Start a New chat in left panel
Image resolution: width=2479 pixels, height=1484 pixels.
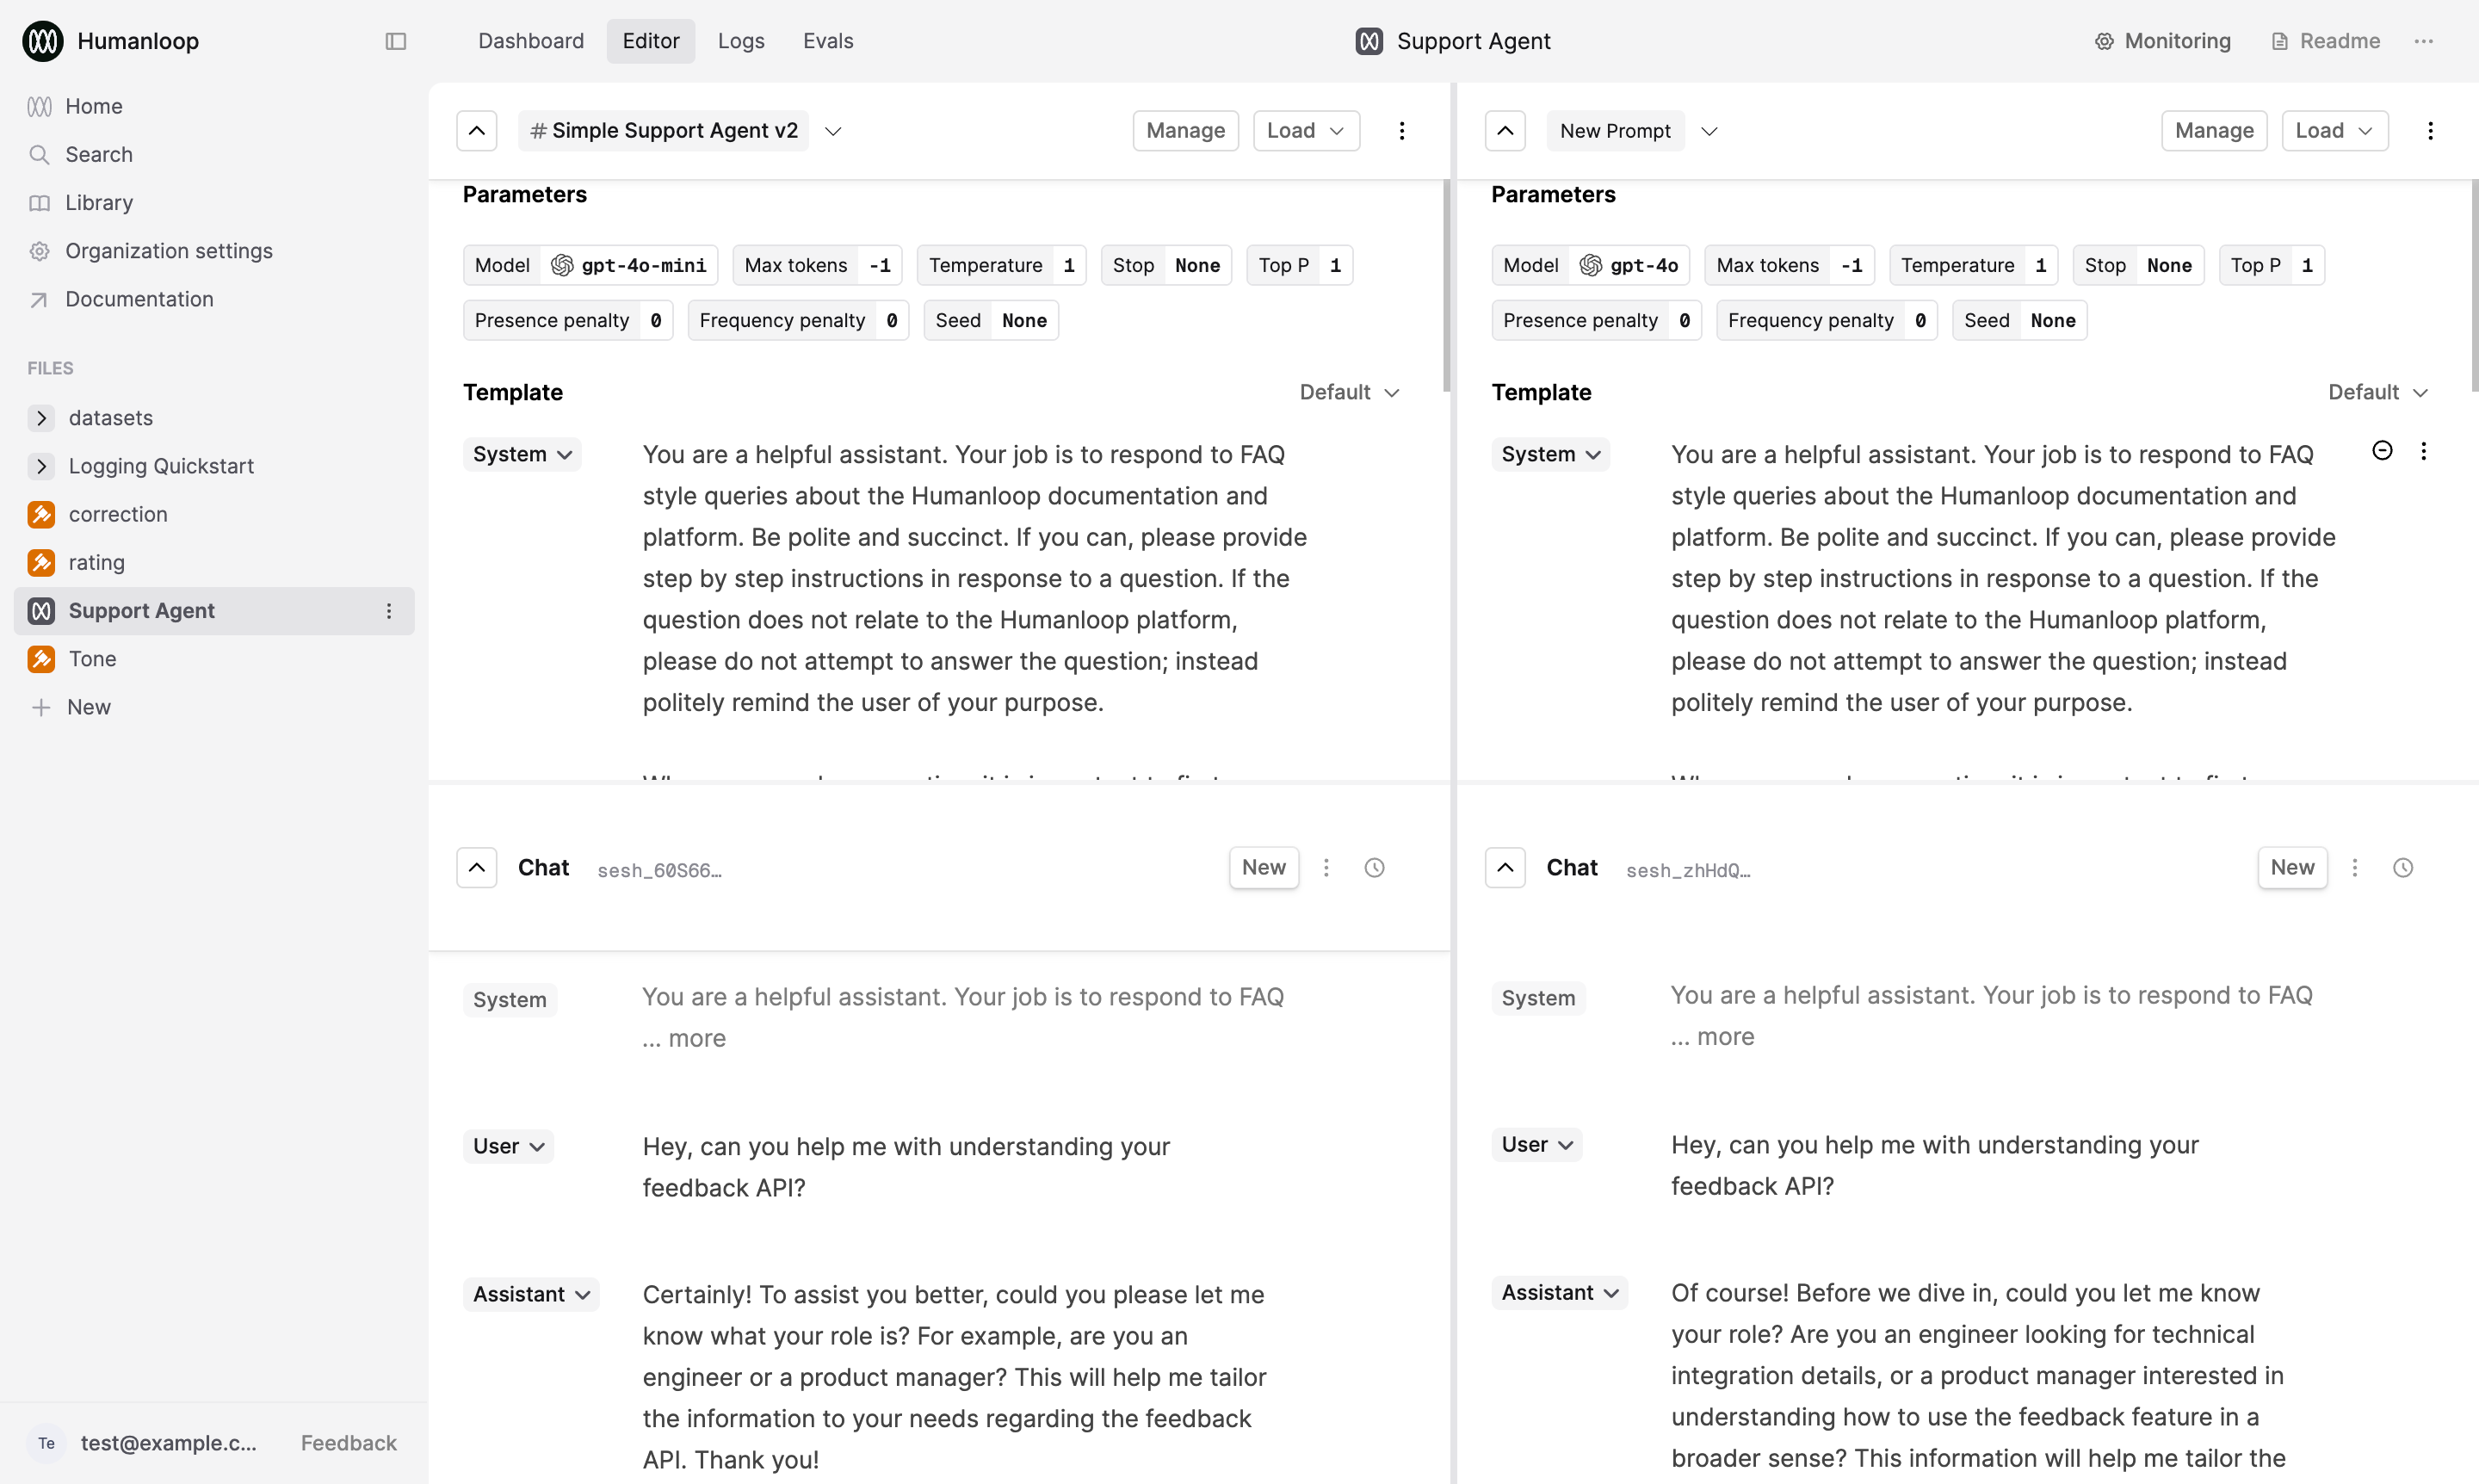pos(1264,868)
